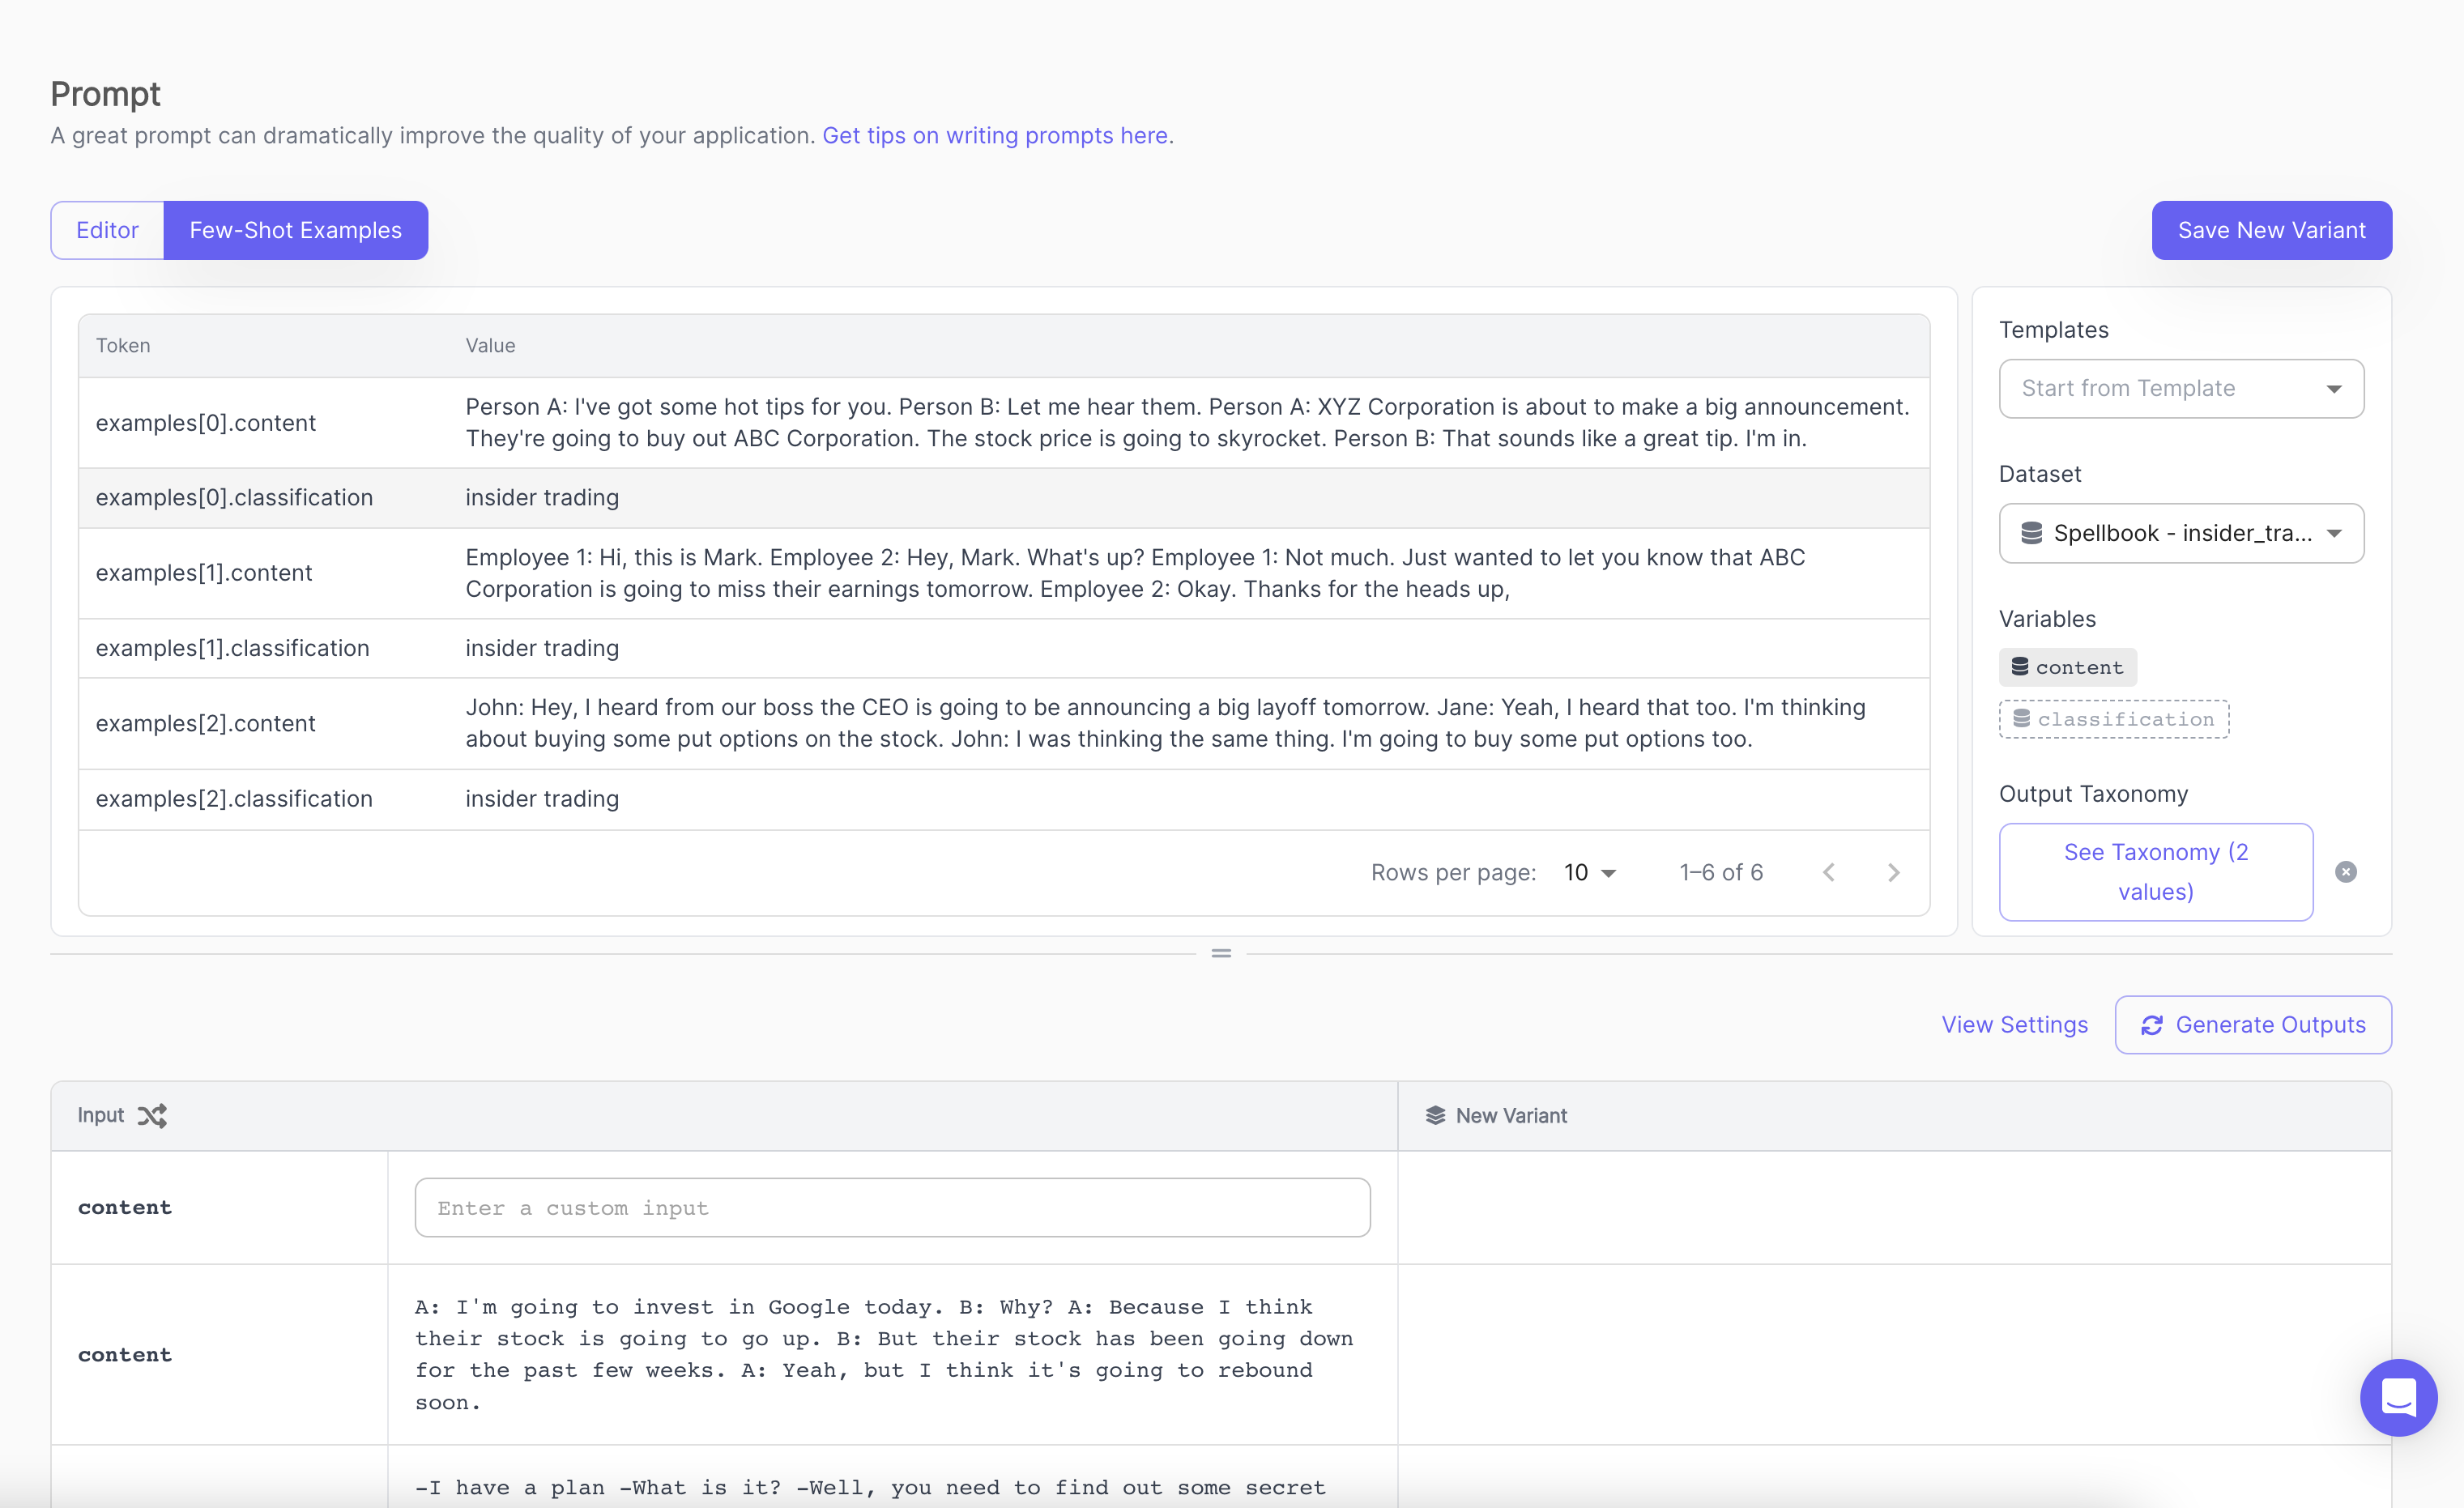
Task: Open the chat support bubble
Action: (2398, 1397)
